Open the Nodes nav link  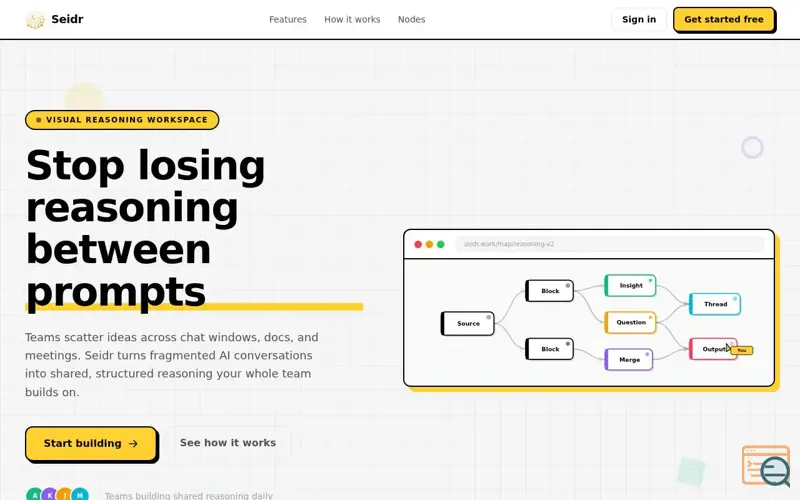[411, 19]
